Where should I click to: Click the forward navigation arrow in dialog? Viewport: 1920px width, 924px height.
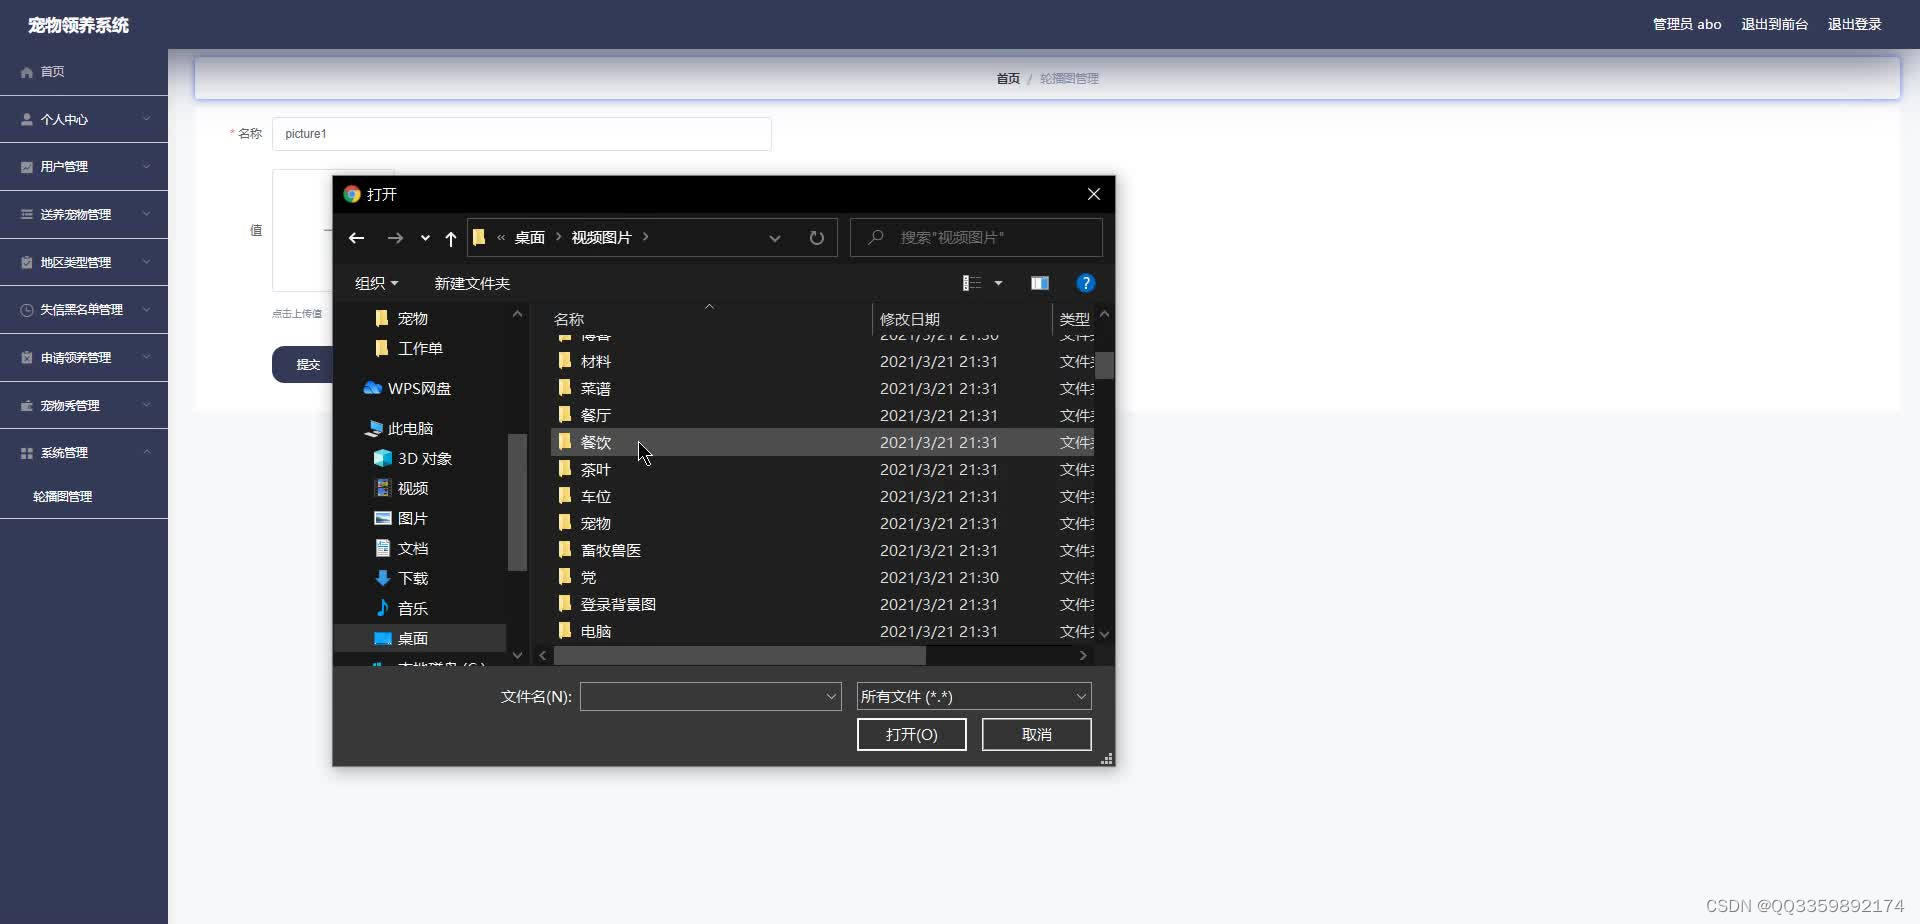[x=395, y=238]
